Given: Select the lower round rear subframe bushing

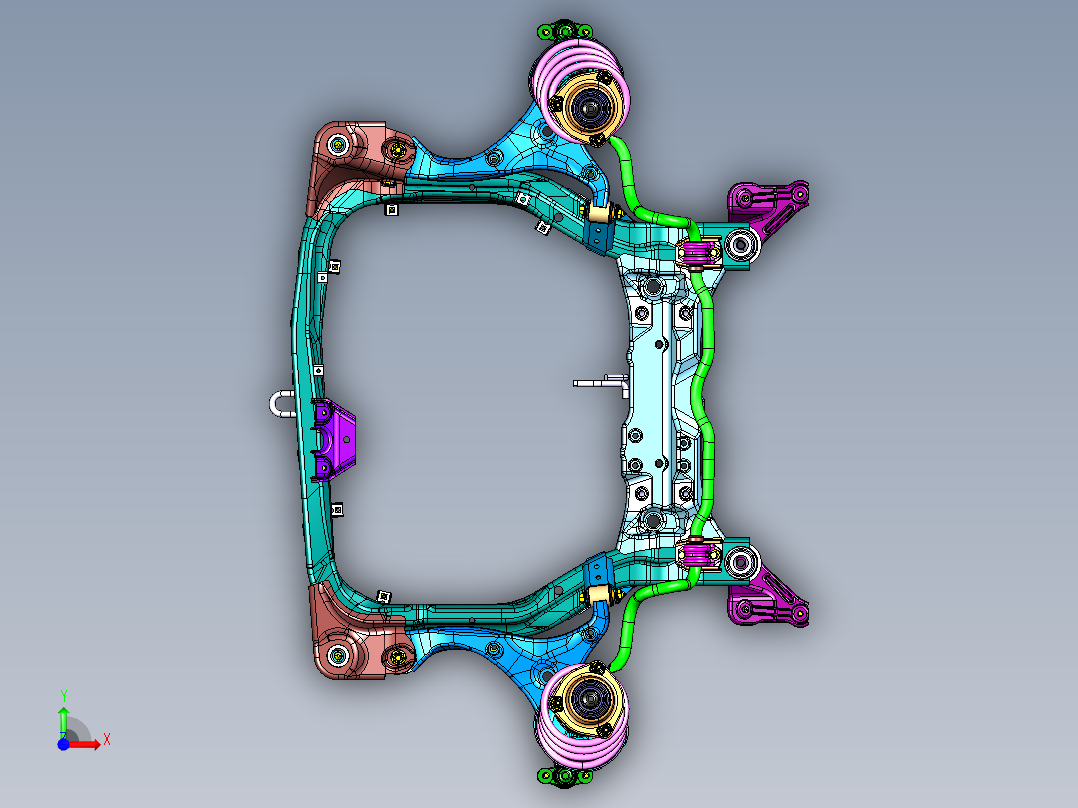Looking at the screenshot, I should point(741,563).
